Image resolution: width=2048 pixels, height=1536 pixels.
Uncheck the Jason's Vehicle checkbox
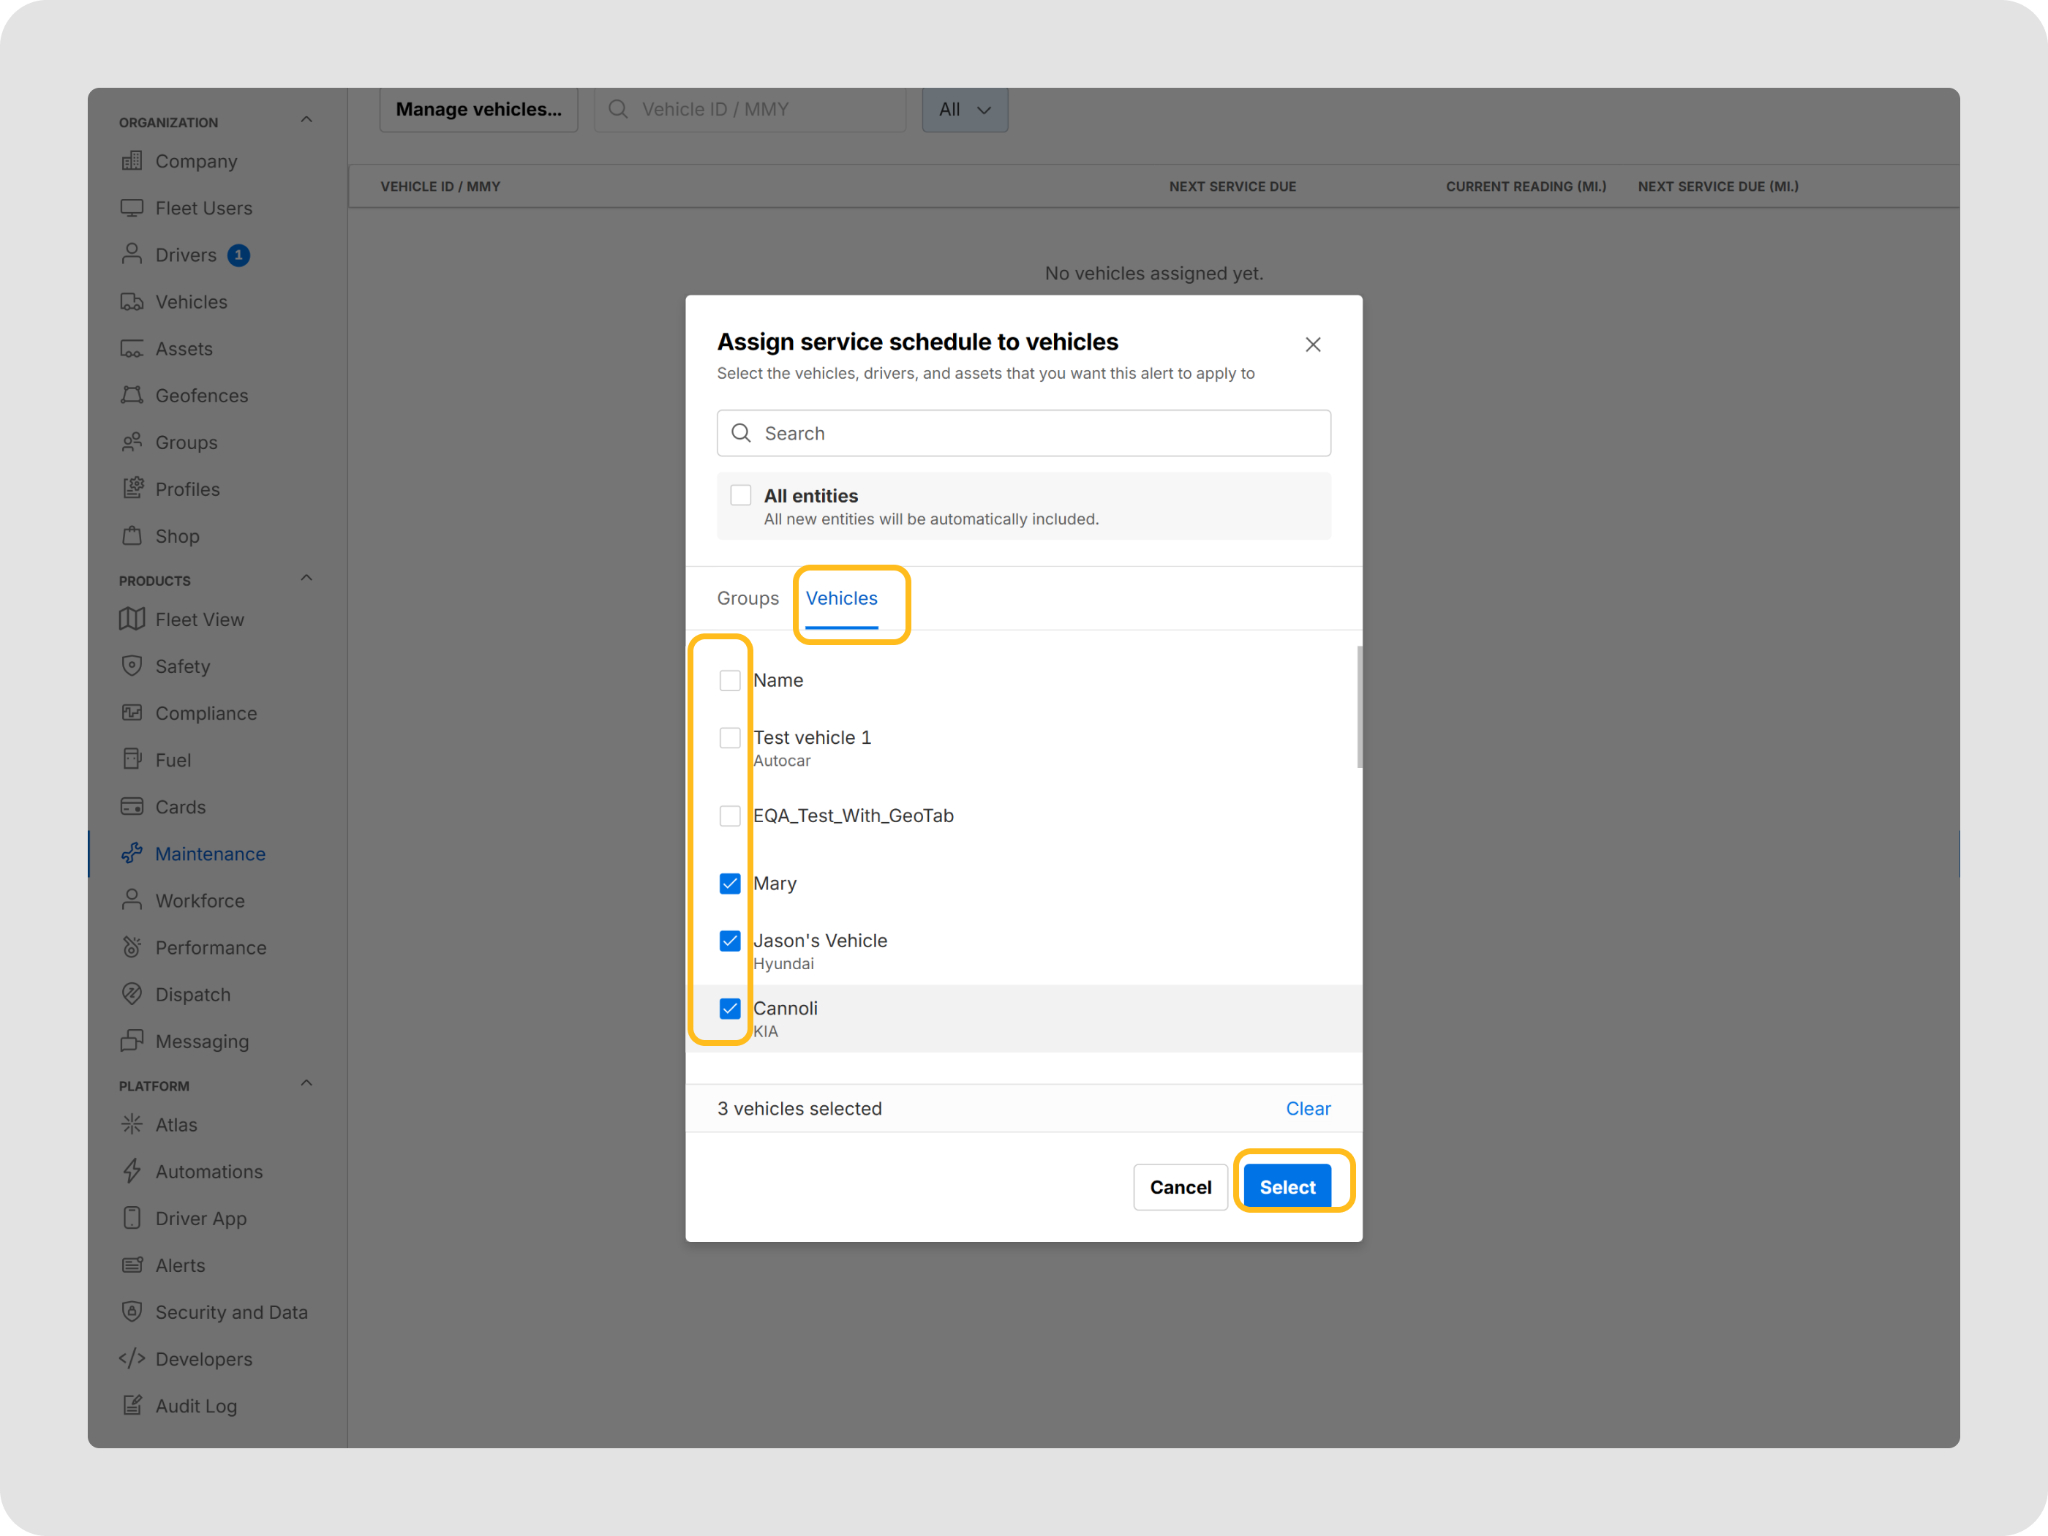pyautogui.click(x=730, y=941)
